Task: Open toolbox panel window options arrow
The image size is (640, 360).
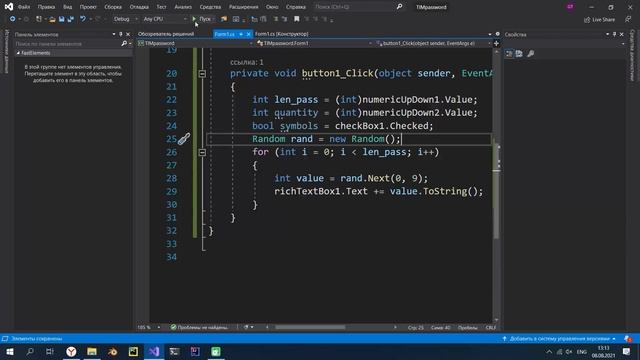Action: click(114, 34)
